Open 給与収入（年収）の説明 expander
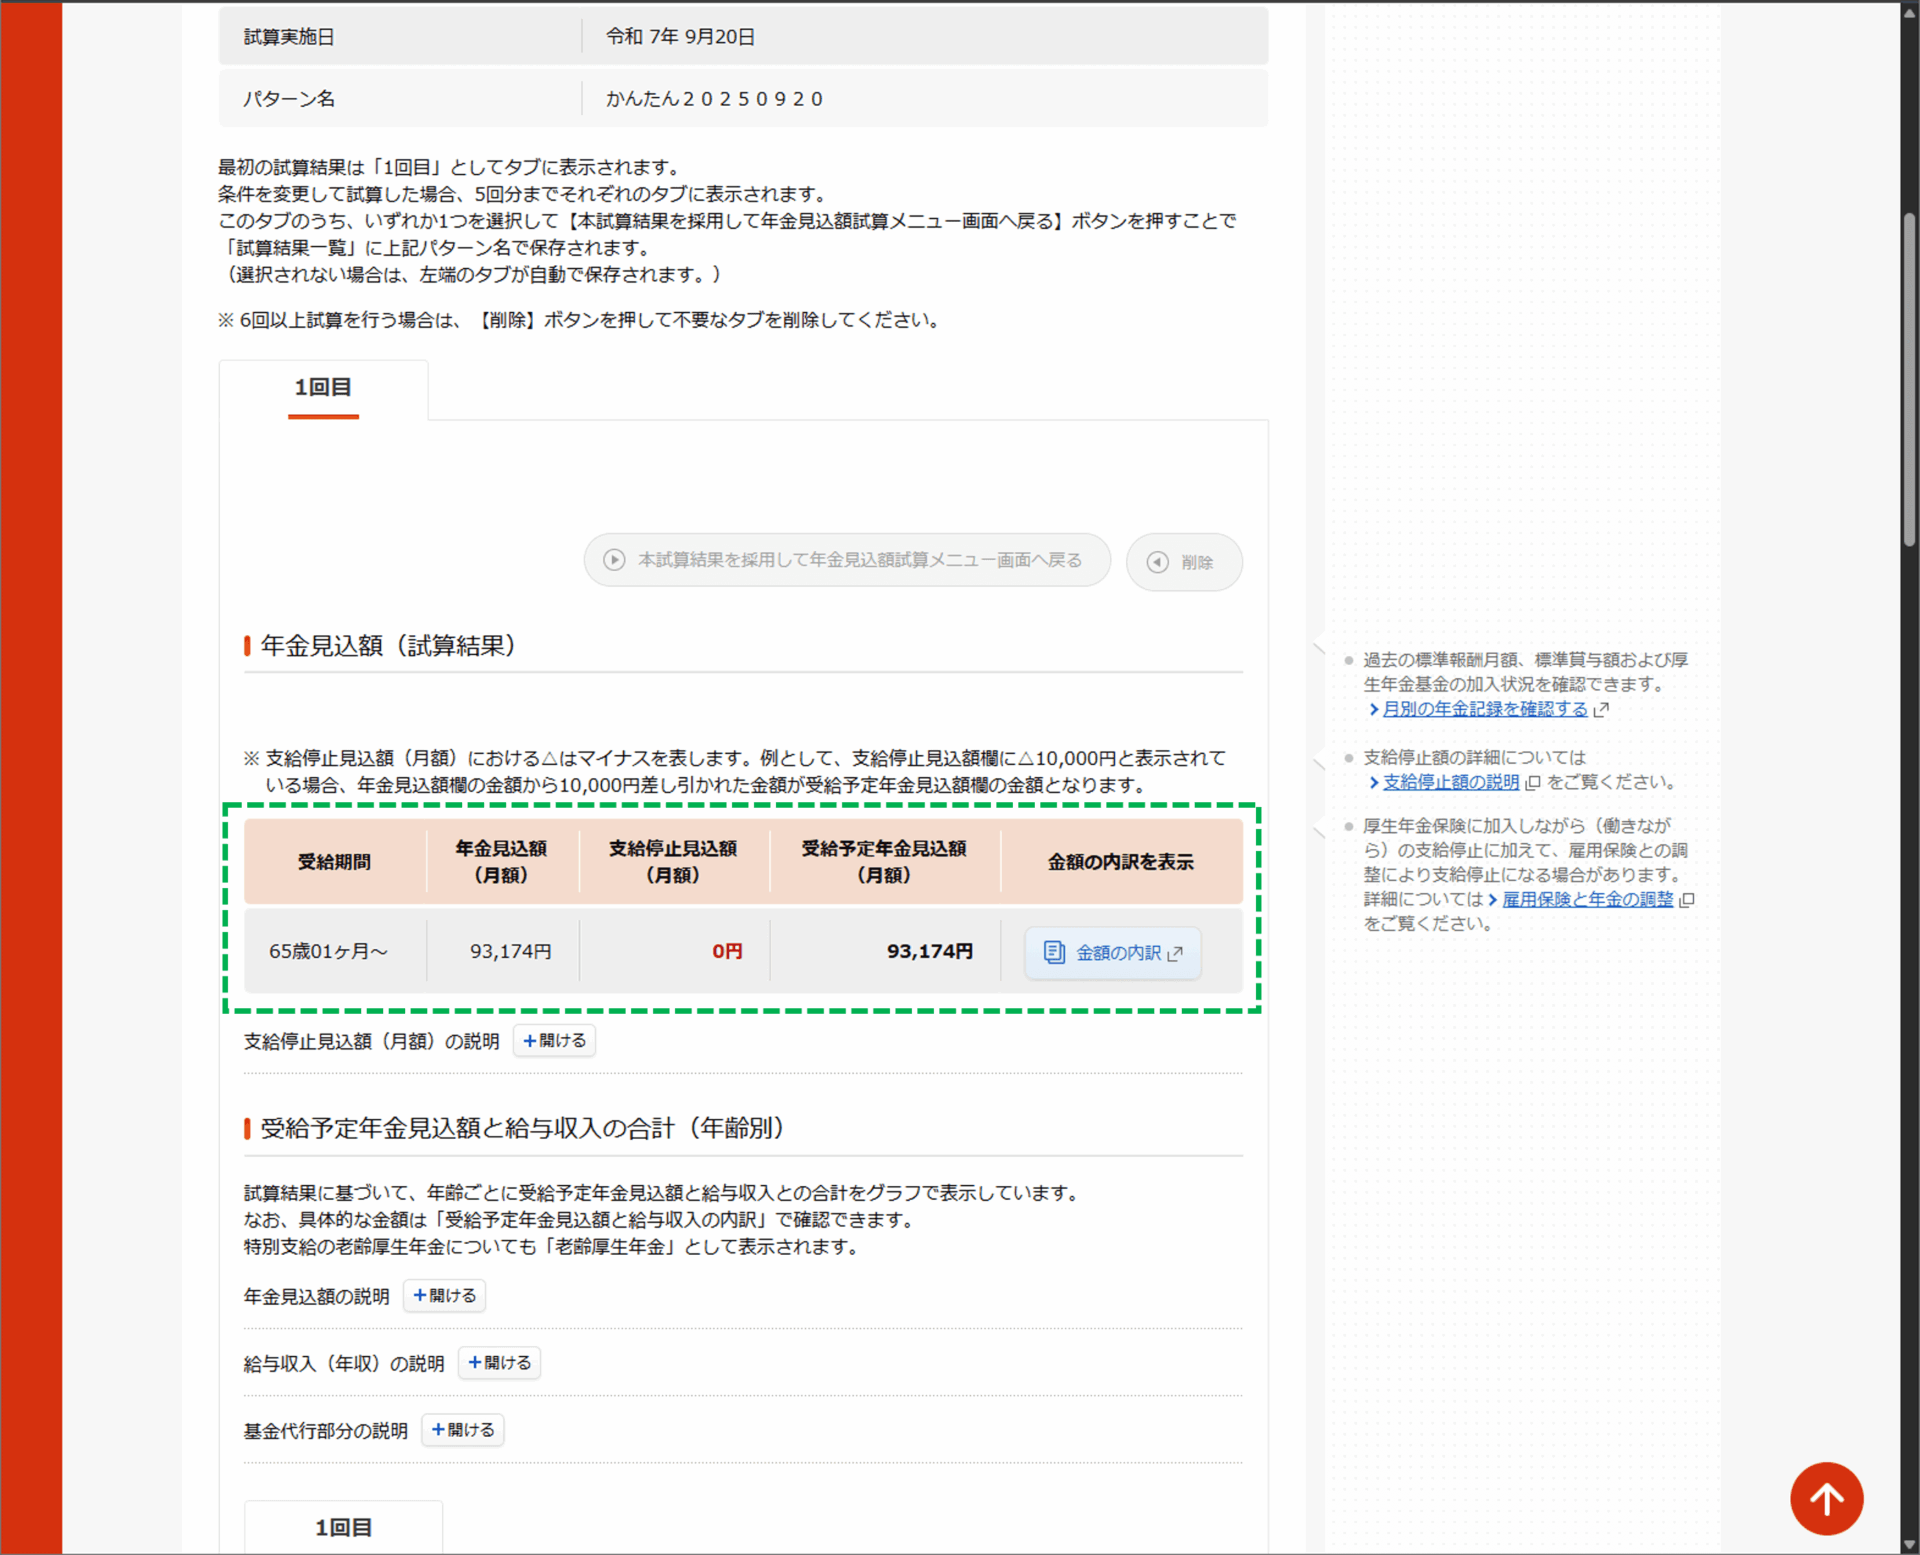The image size is (1920, 1555). 500,1362
